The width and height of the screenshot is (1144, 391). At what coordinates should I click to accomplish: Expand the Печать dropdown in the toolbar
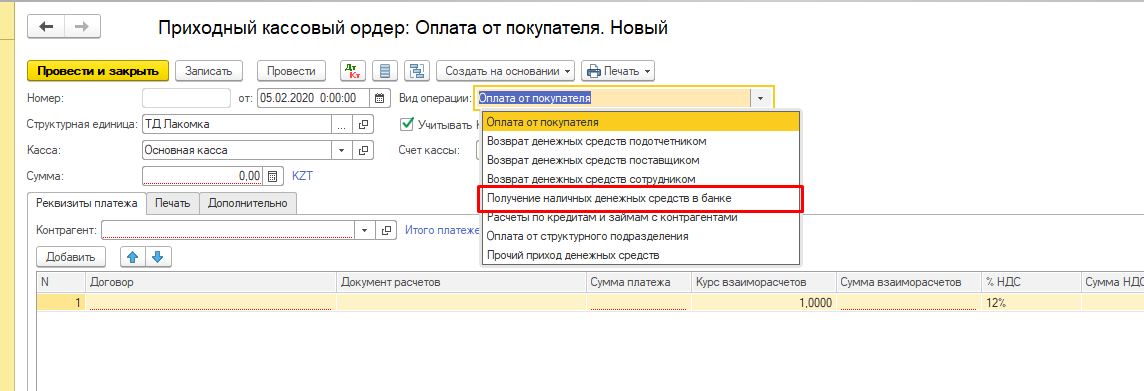(x=618, y=71)
